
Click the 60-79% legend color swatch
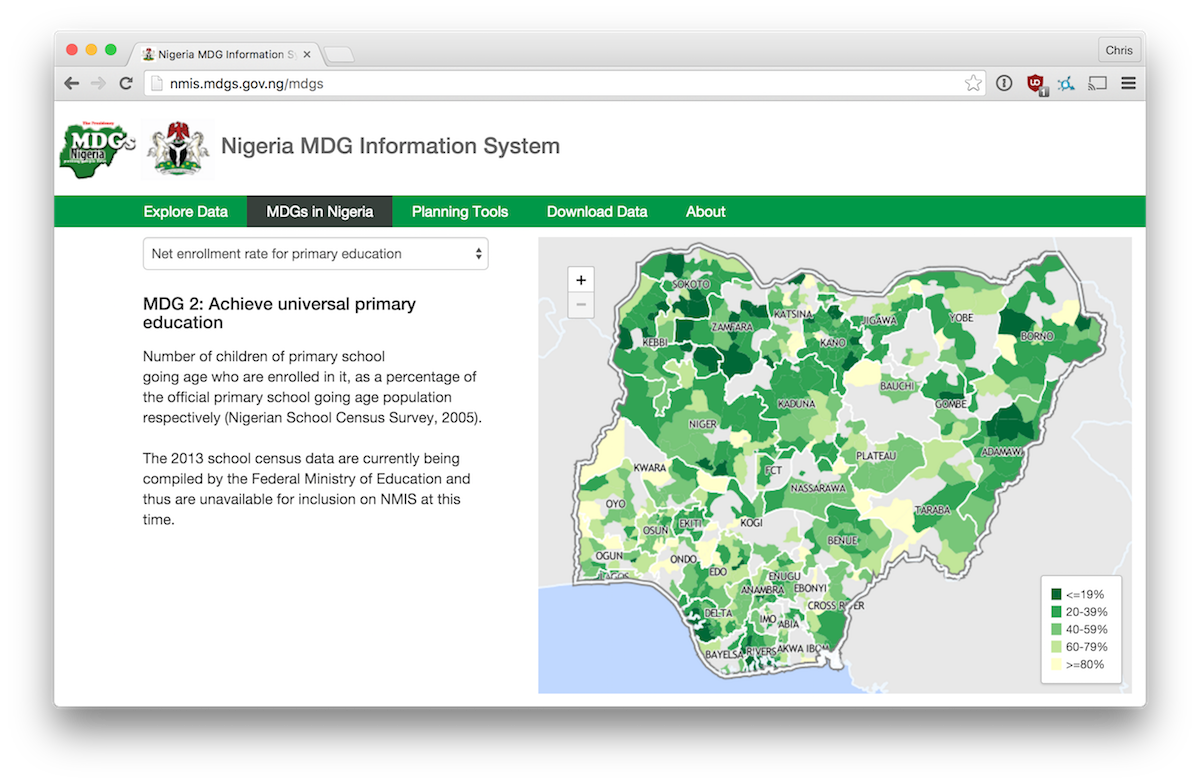click(x=1056, y=646)
